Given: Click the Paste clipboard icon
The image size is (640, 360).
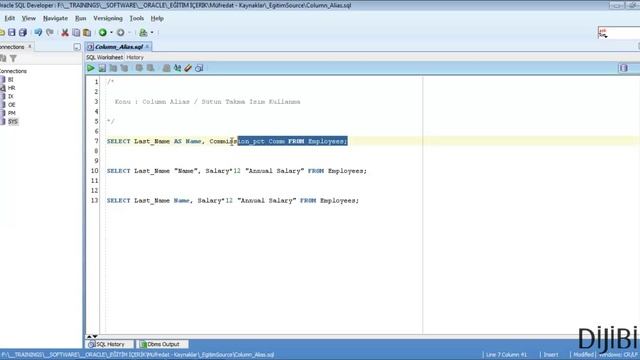Looking at the screenshot, I should (x=87, y=32).
